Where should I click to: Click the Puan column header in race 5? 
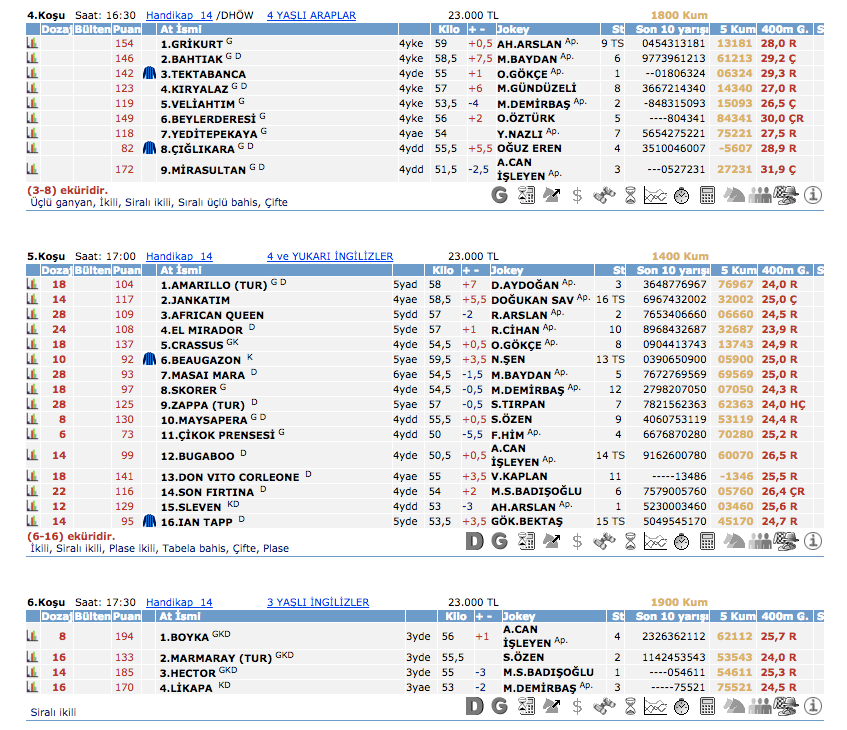[125, 270]
